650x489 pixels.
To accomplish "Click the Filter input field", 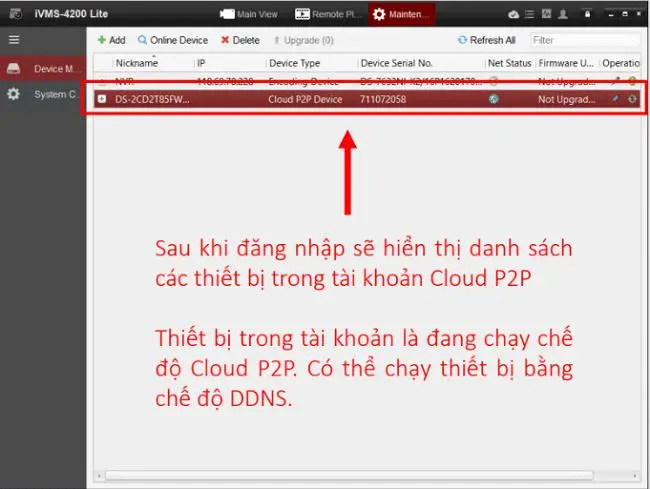I will [585, 40].
